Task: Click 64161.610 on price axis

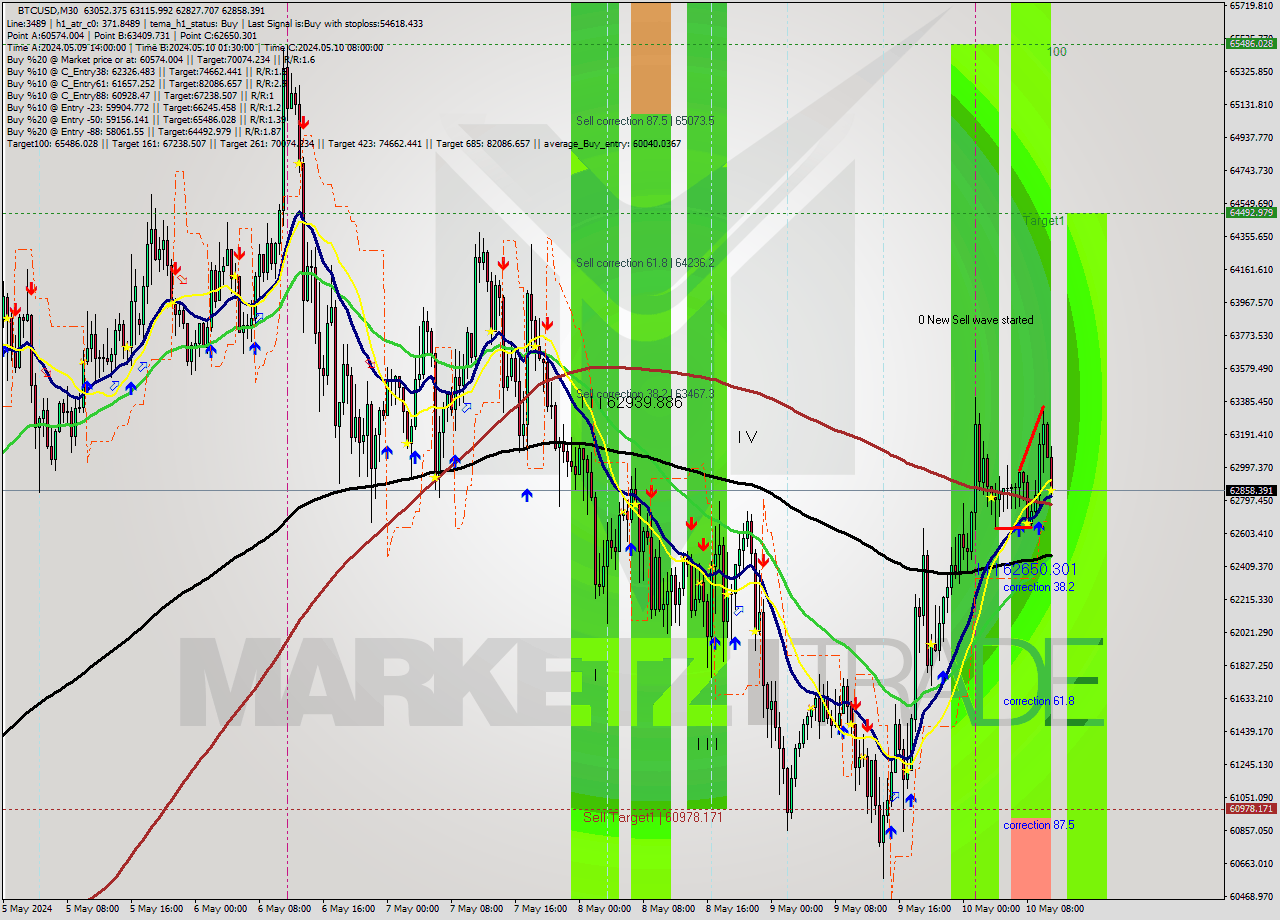Action: coord(1250,269)
